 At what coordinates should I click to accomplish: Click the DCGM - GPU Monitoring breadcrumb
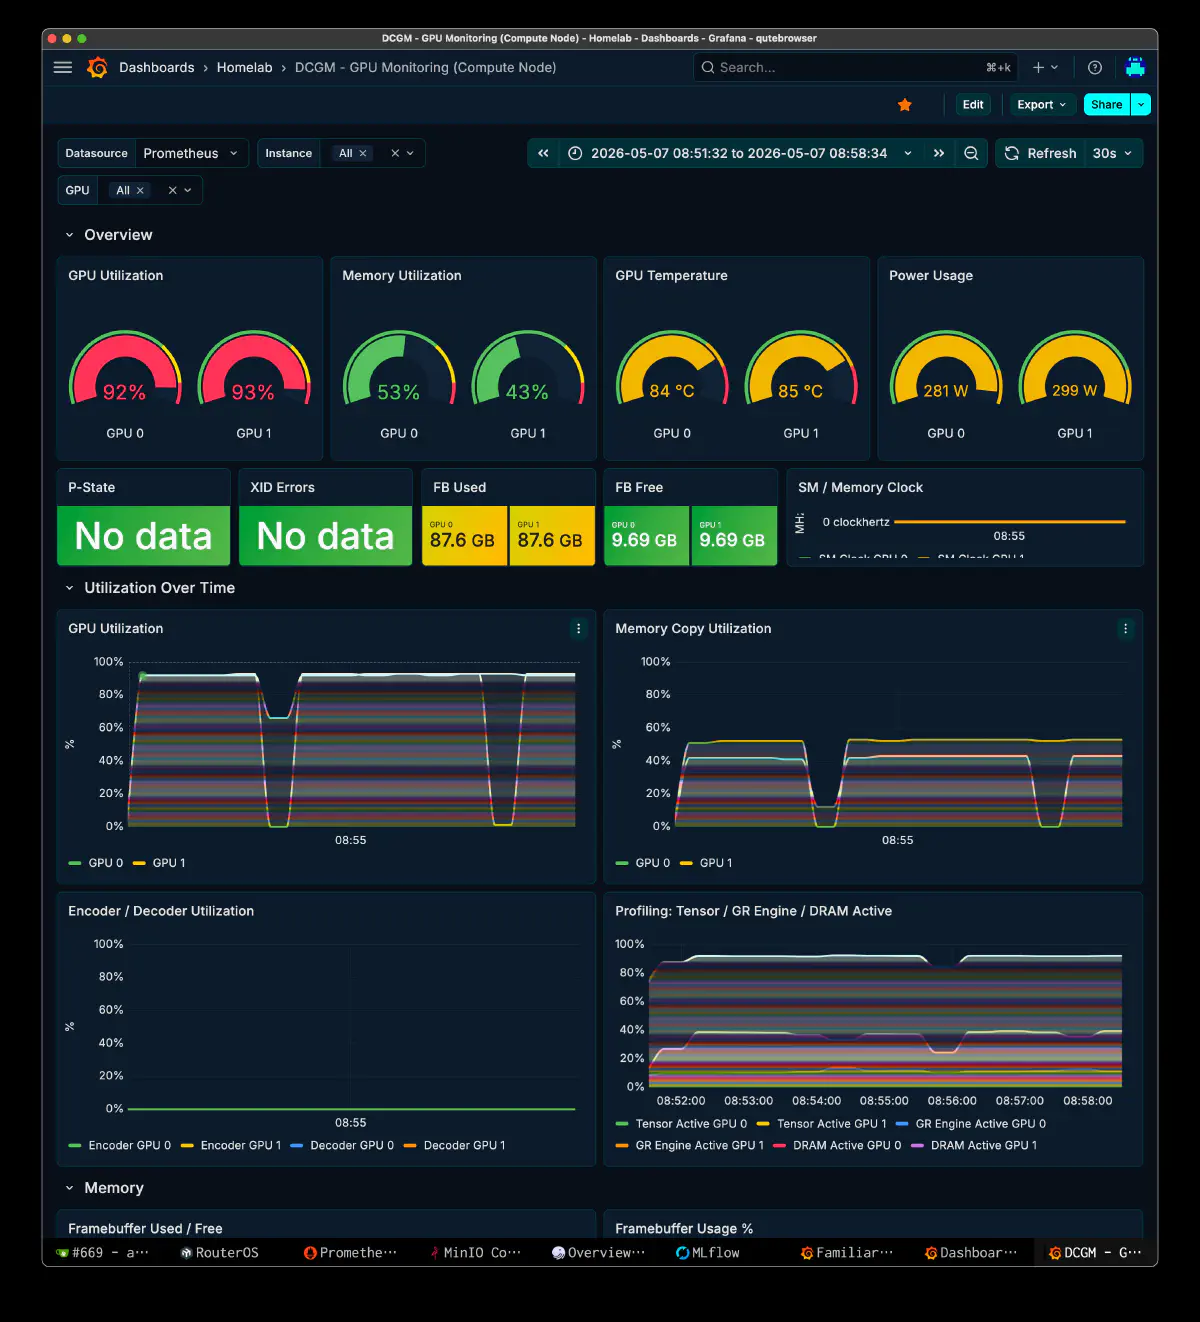click(425, 67)
